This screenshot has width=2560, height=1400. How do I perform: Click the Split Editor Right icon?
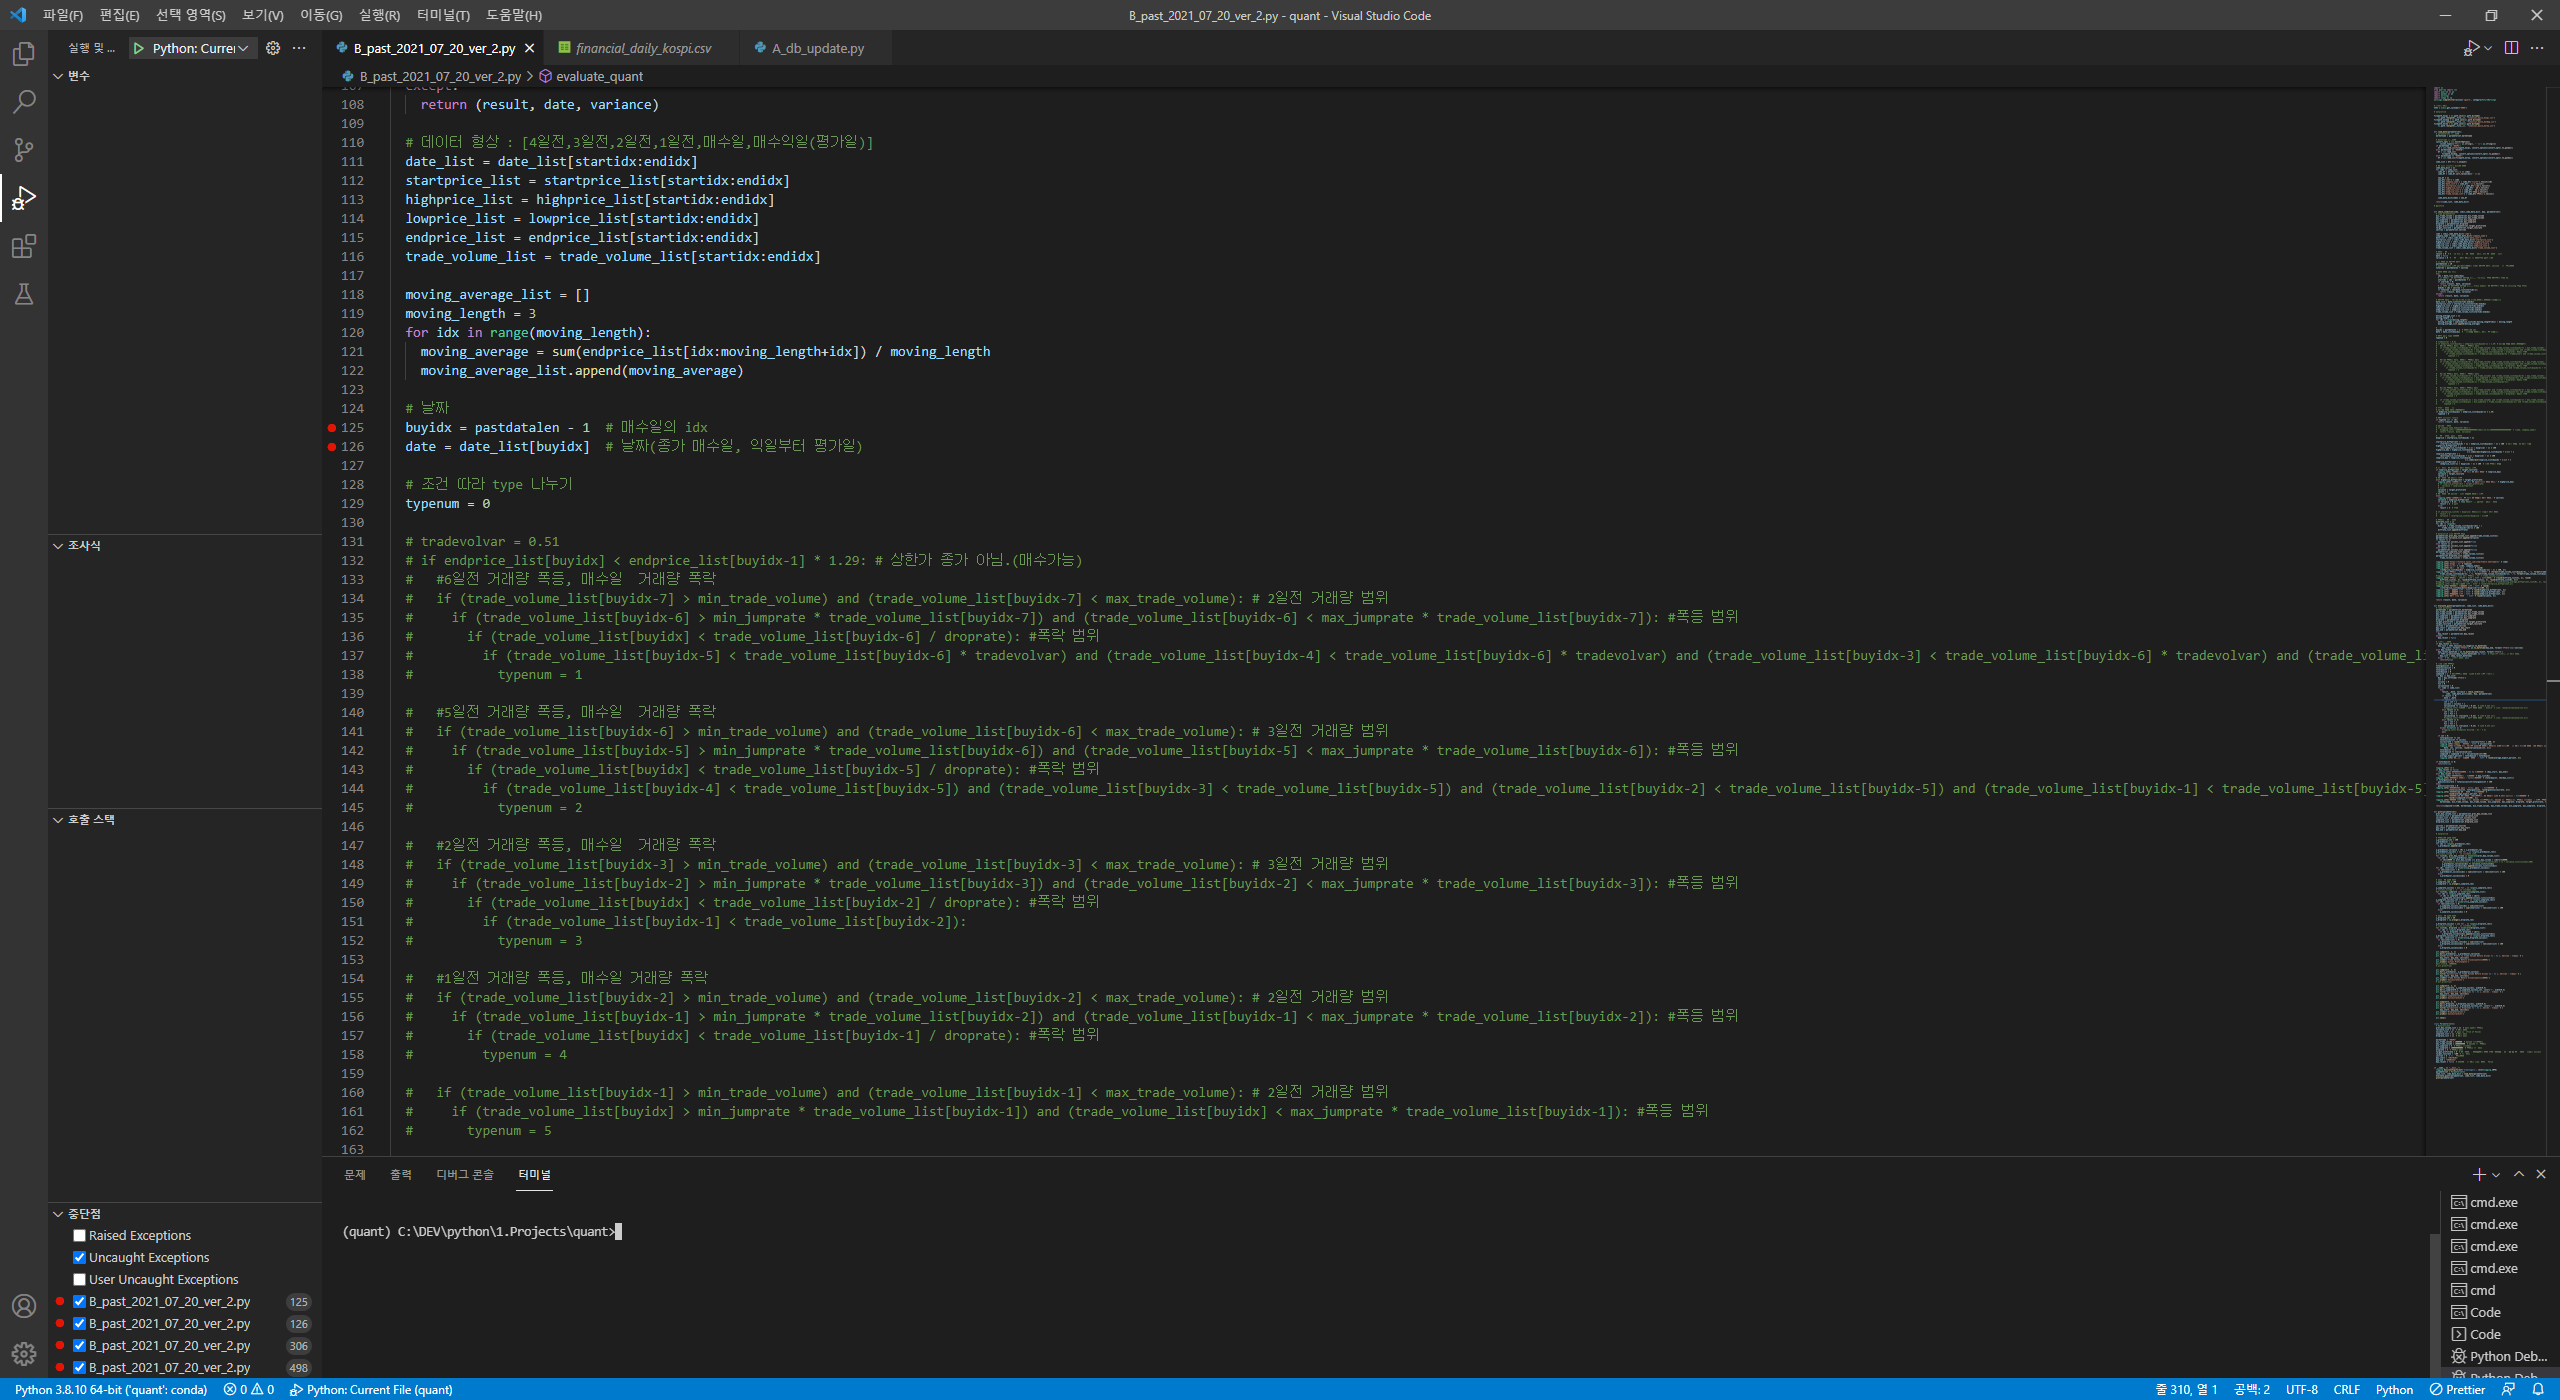[2511, 48]
